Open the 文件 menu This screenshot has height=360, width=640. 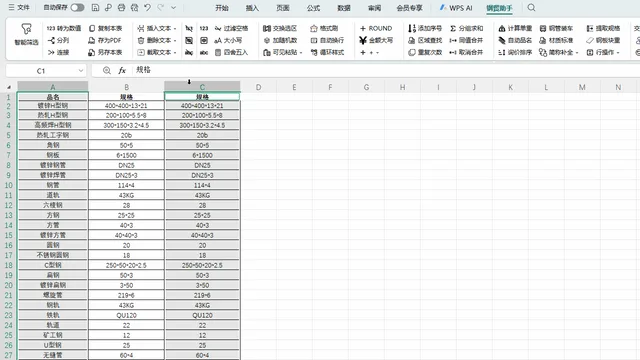[19, 7]
